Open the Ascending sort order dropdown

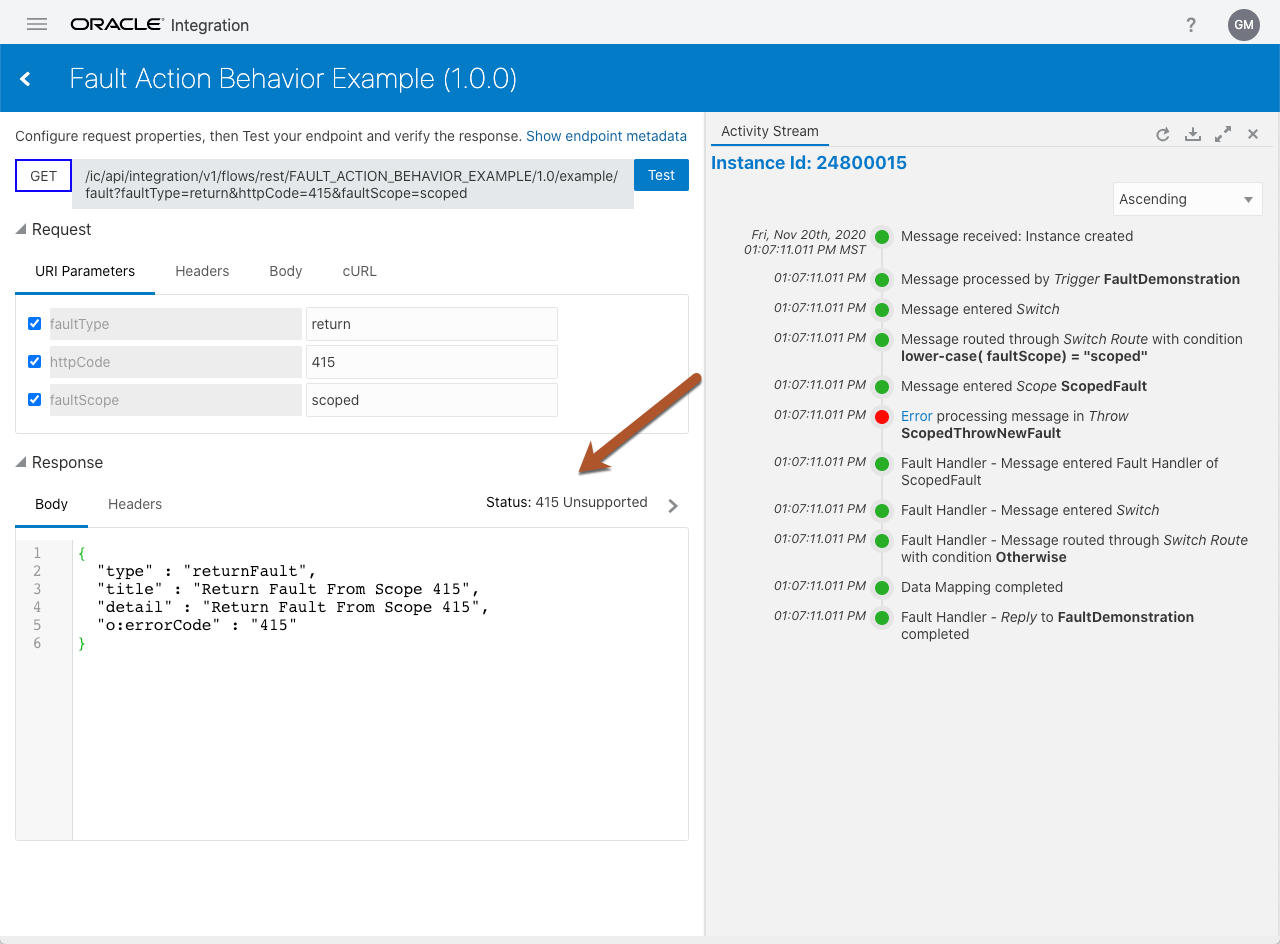coord(1187,199)
